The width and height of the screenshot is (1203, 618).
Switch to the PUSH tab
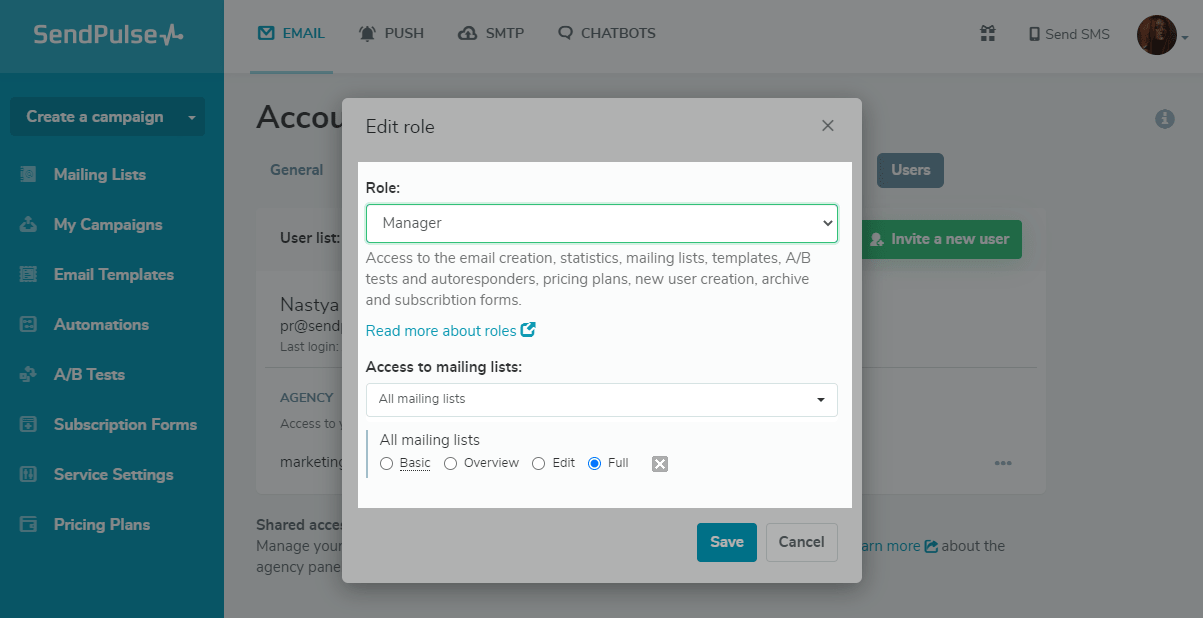[x=391, y=33]
